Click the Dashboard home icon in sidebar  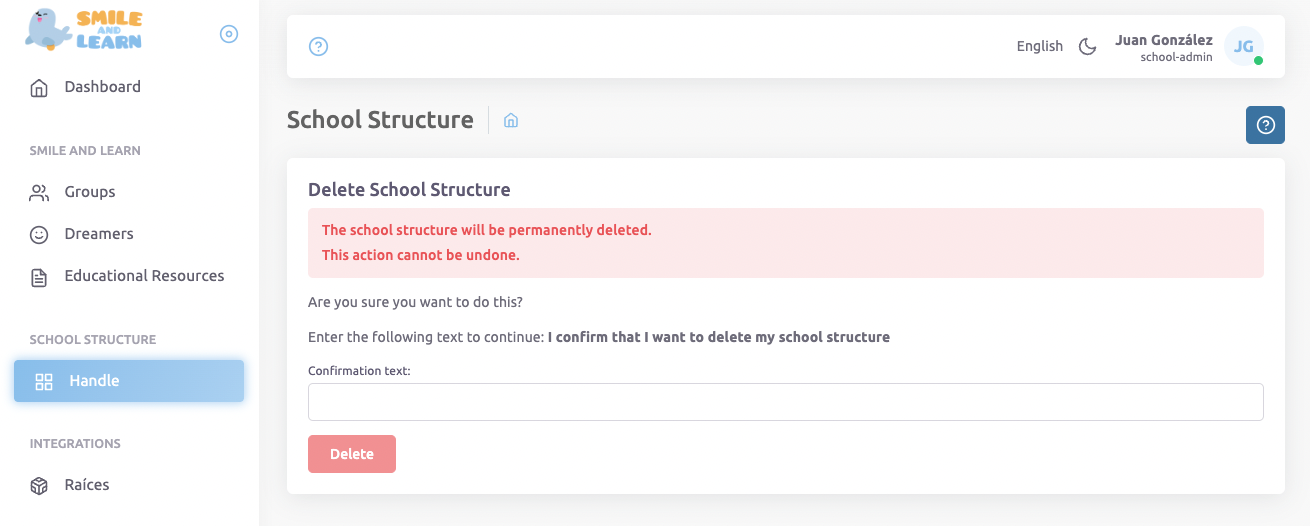pos(39,88)
